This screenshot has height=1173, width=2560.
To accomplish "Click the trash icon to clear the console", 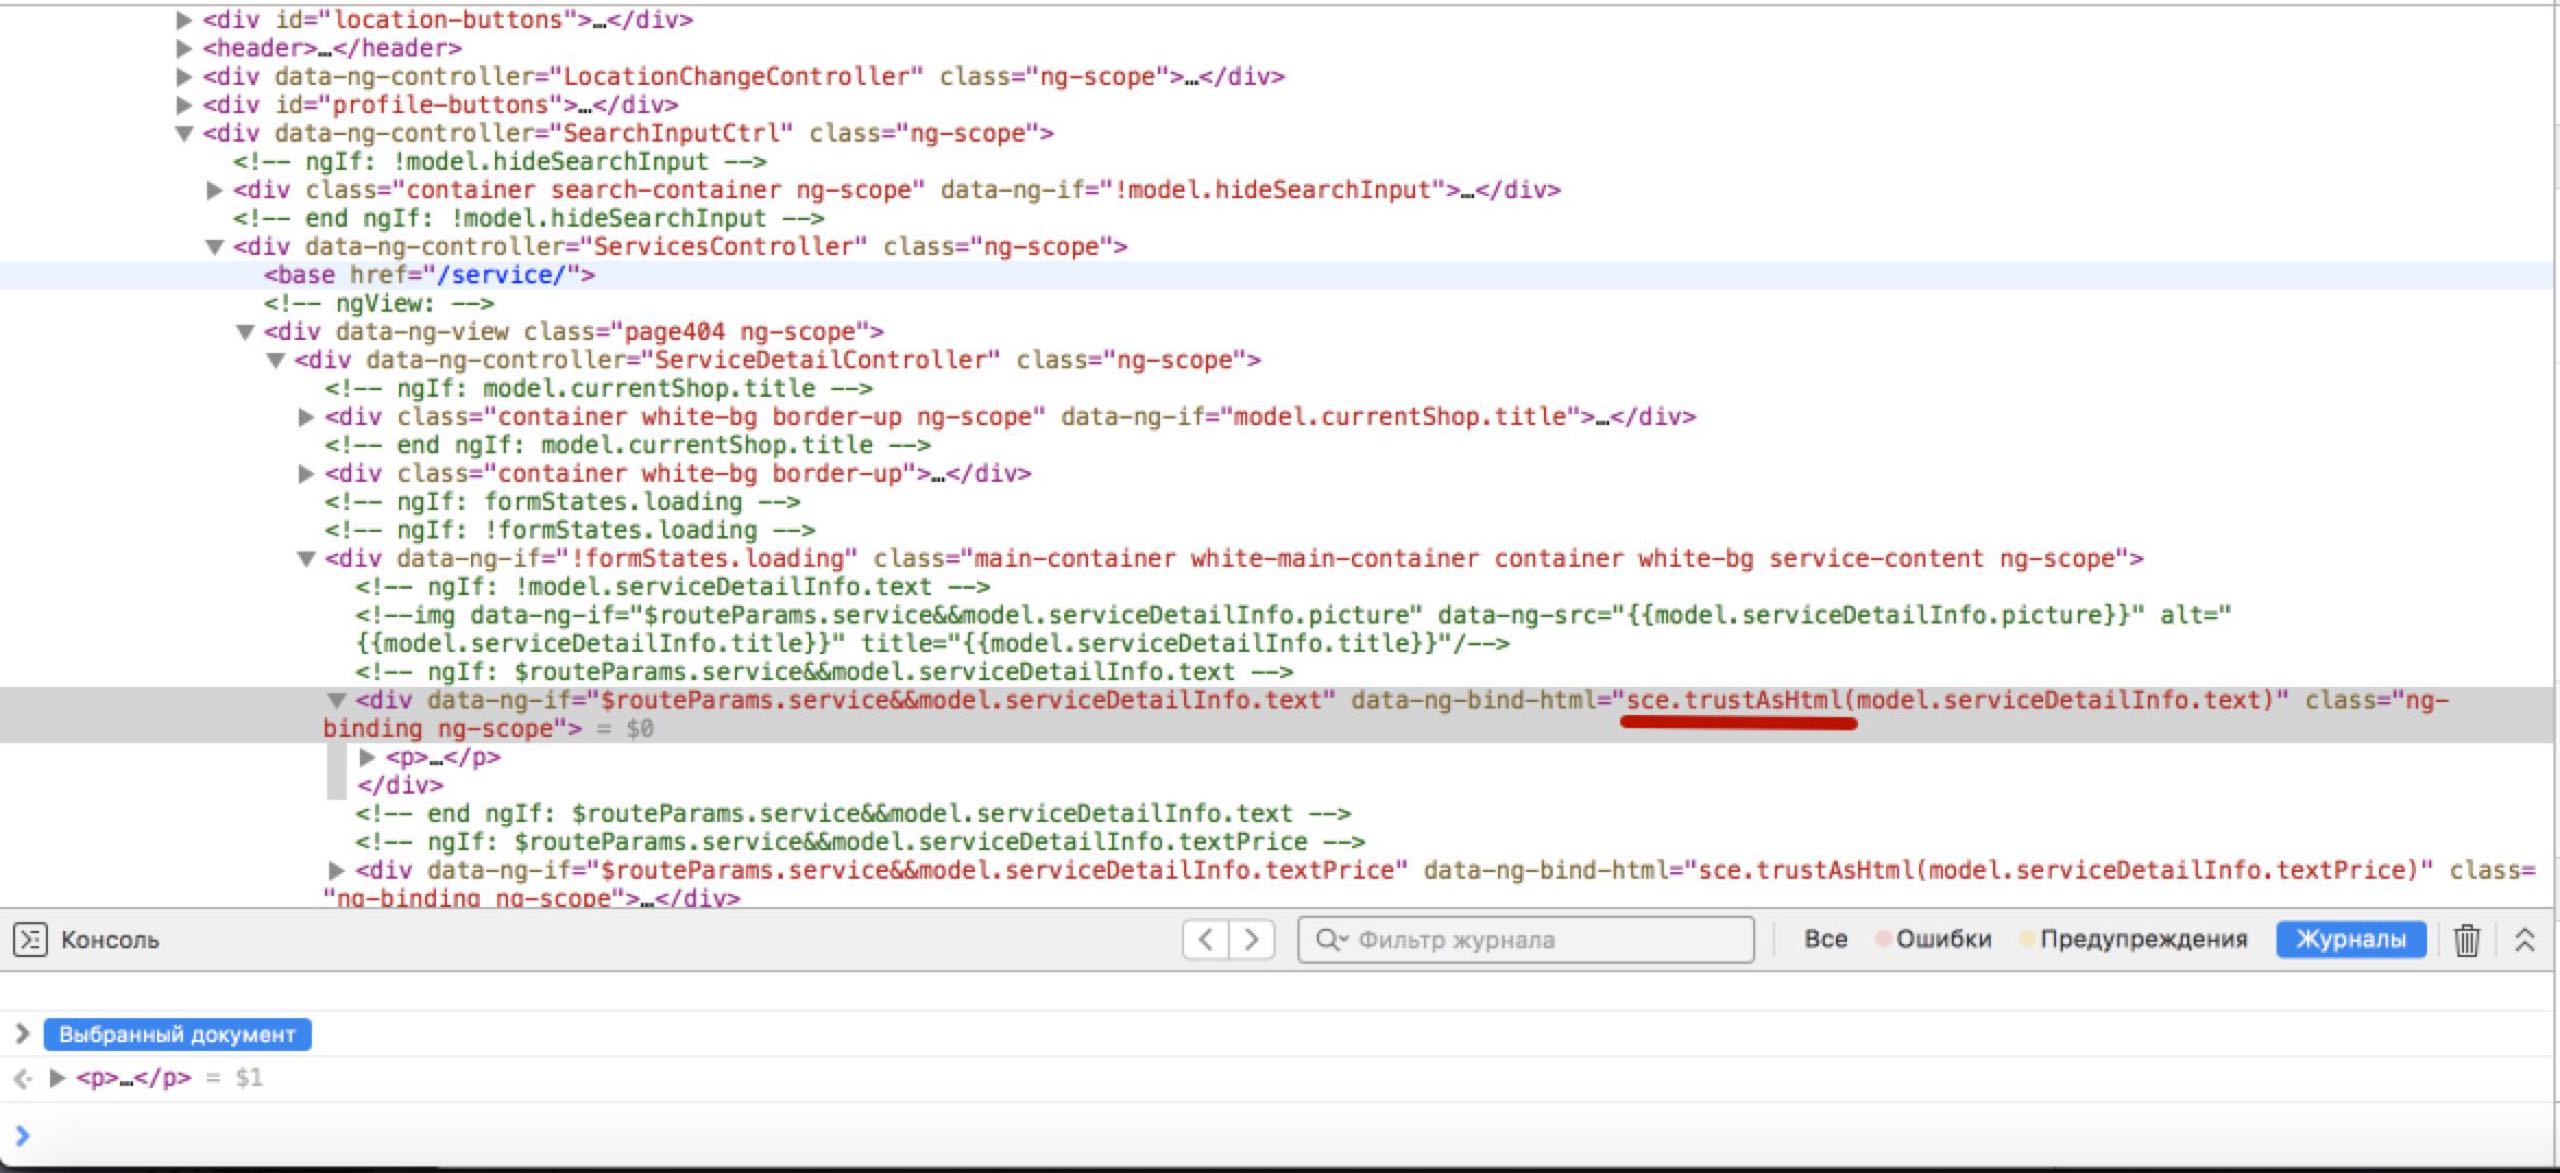I will [x=2466, y=940].
